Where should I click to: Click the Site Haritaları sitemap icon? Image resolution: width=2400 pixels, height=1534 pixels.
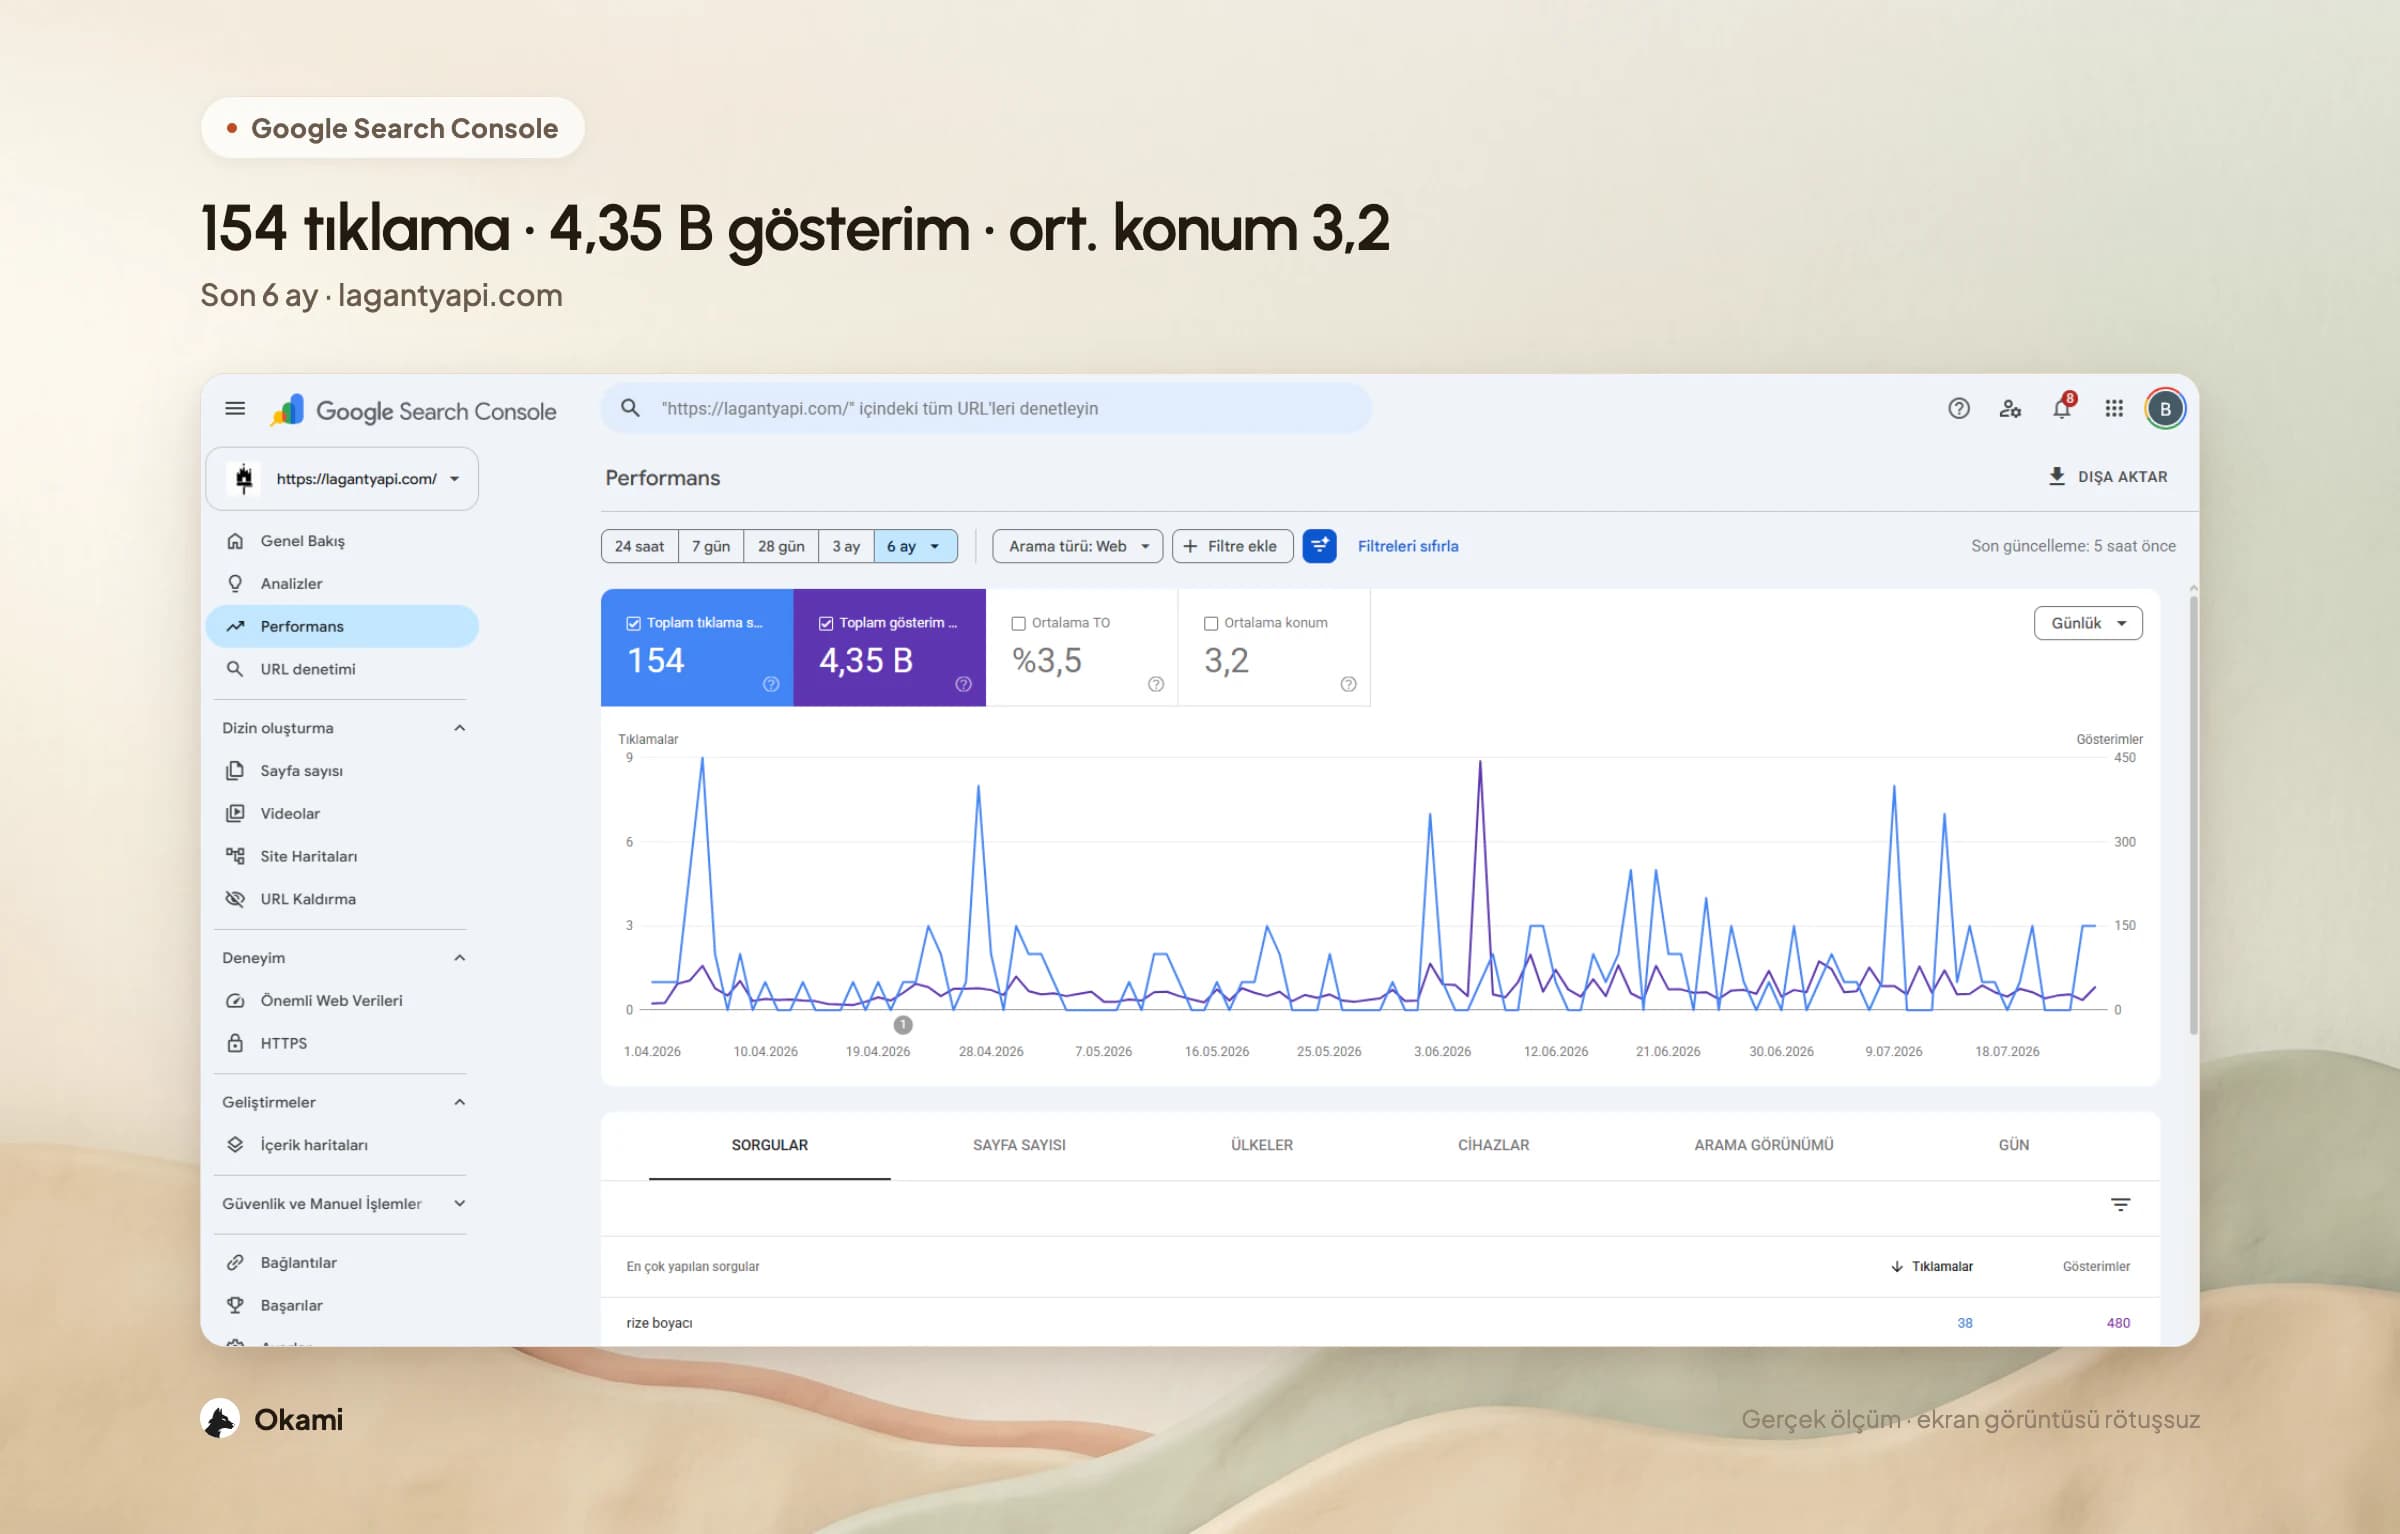click(x=235, y=856)
